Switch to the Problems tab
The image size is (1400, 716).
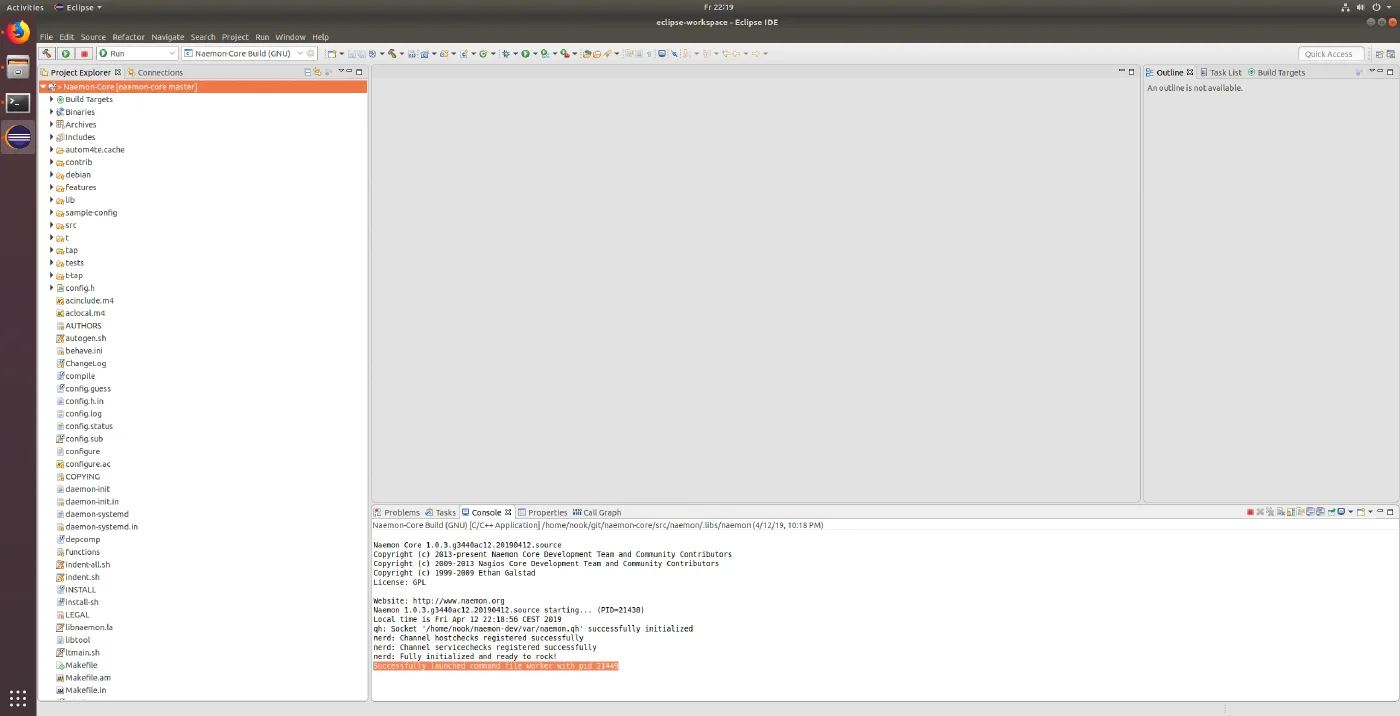pos(396,512)
